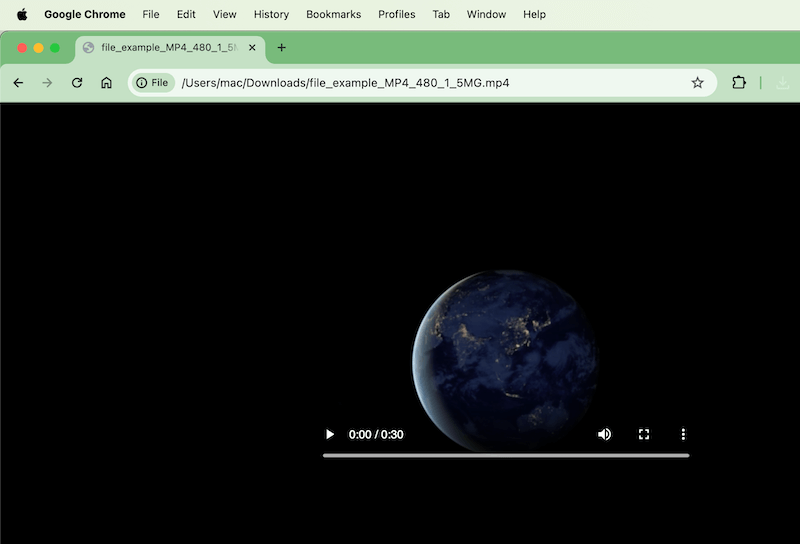This screenshot has height=544, width=800.
Task: Go forward to next page
Action: (x=47, y=83)
